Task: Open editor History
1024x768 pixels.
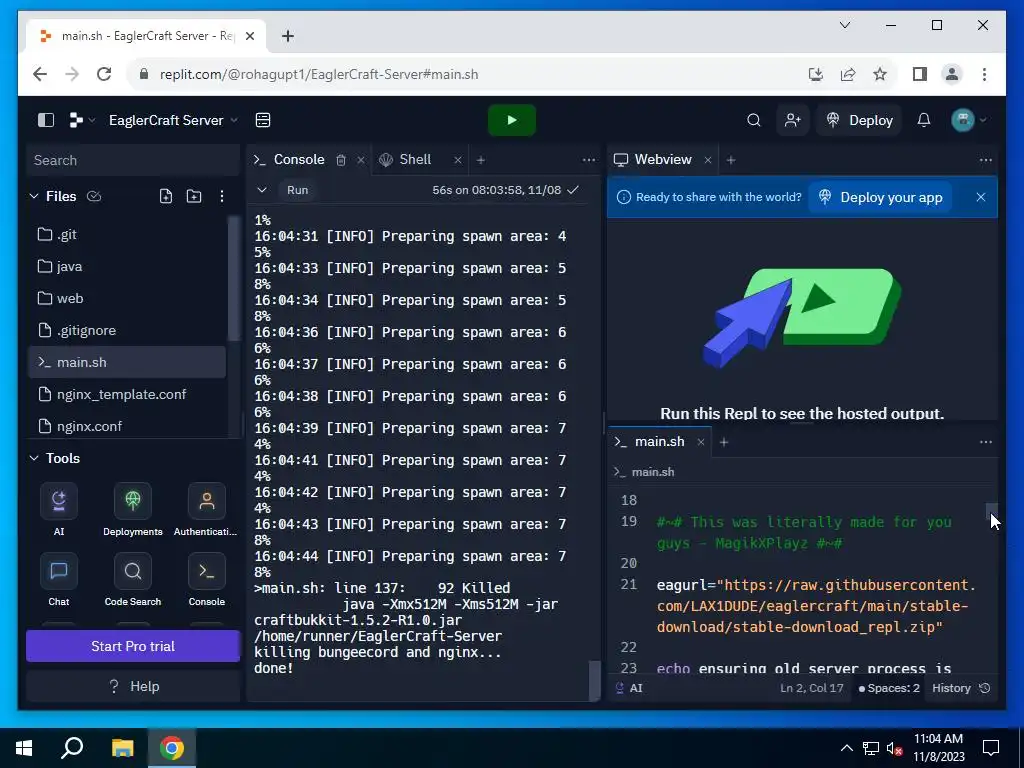Action: pos(961,688)
